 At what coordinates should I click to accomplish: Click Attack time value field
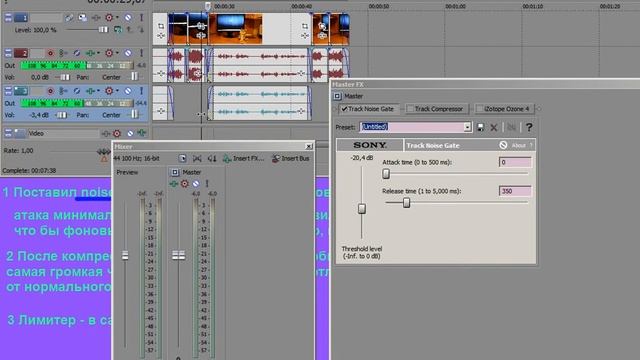pyautogui.click(x=515, y=162)
